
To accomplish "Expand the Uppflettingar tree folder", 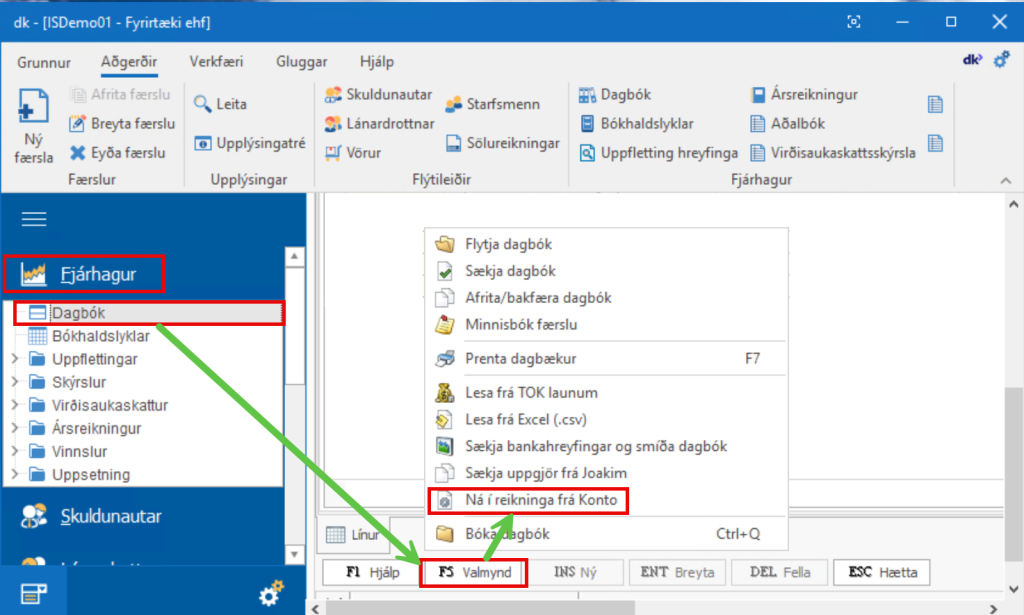I will tap(13, 359).
